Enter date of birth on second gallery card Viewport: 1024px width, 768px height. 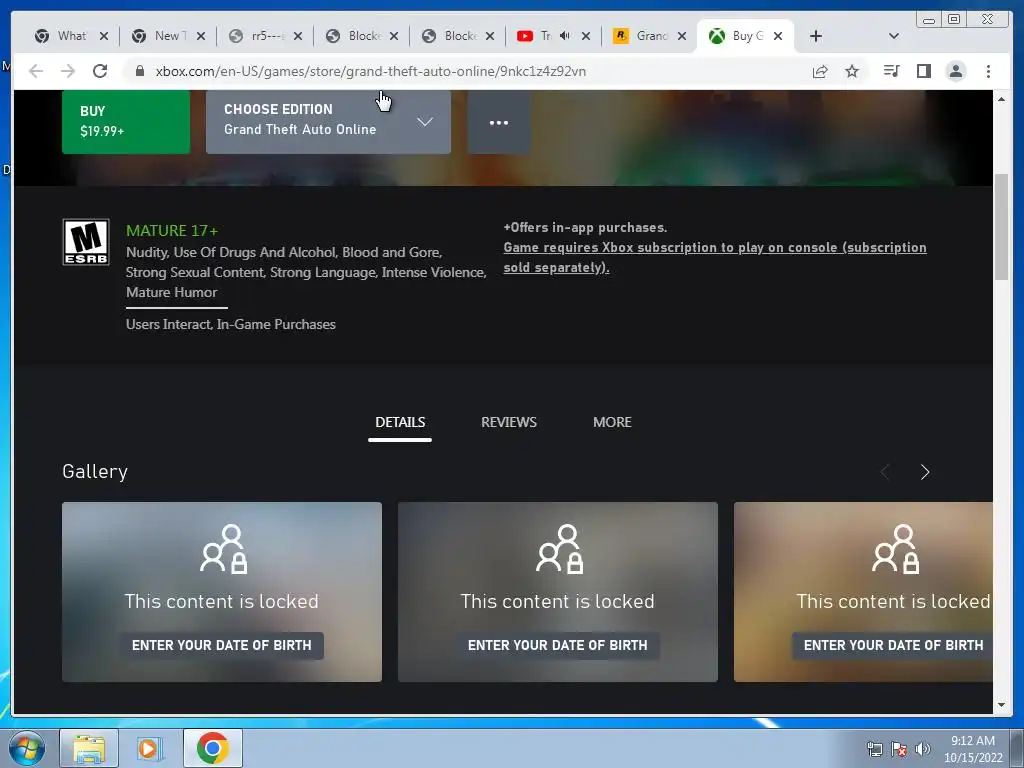pyautogui.click(x=558, y=645)
